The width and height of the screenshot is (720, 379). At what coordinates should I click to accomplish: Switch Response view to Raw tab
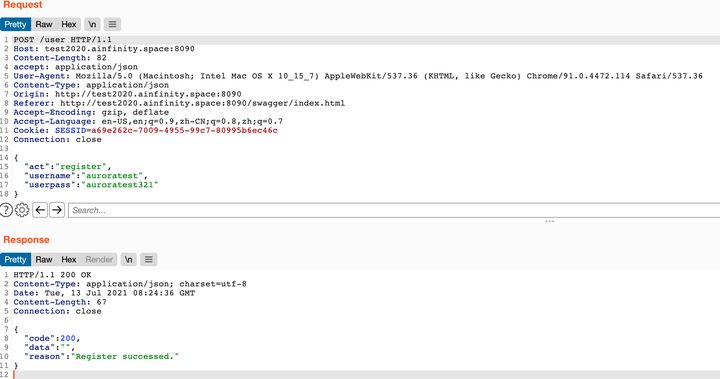pos(44,259)
